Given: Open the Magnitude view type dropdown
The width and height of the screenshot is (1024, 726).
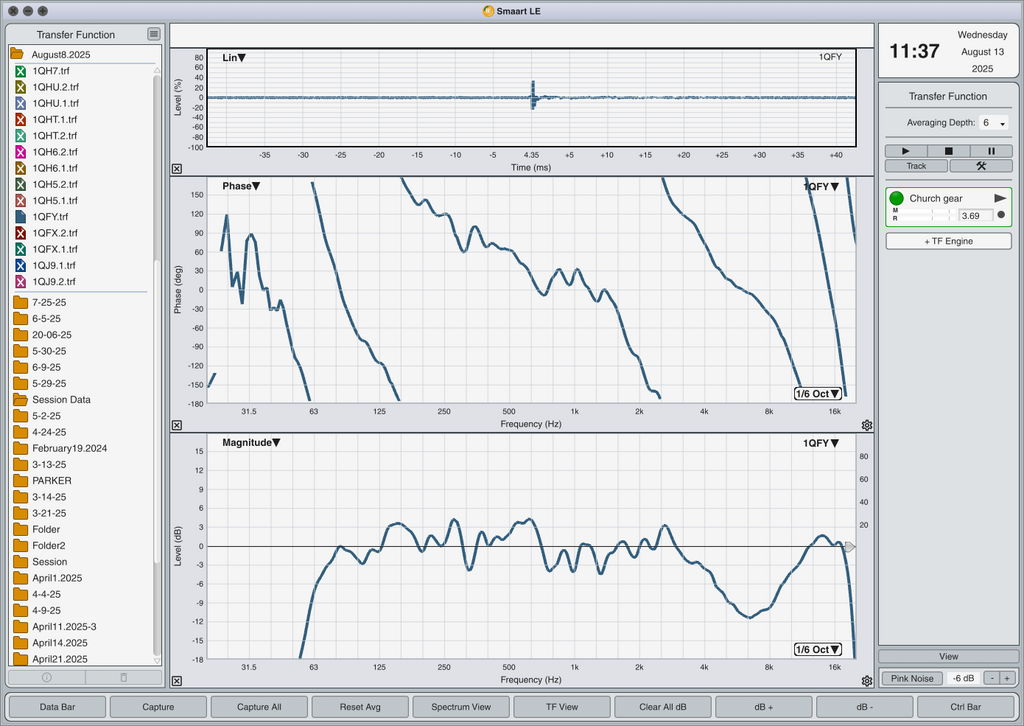Looking at the screenshot, I should pos(251,443).
